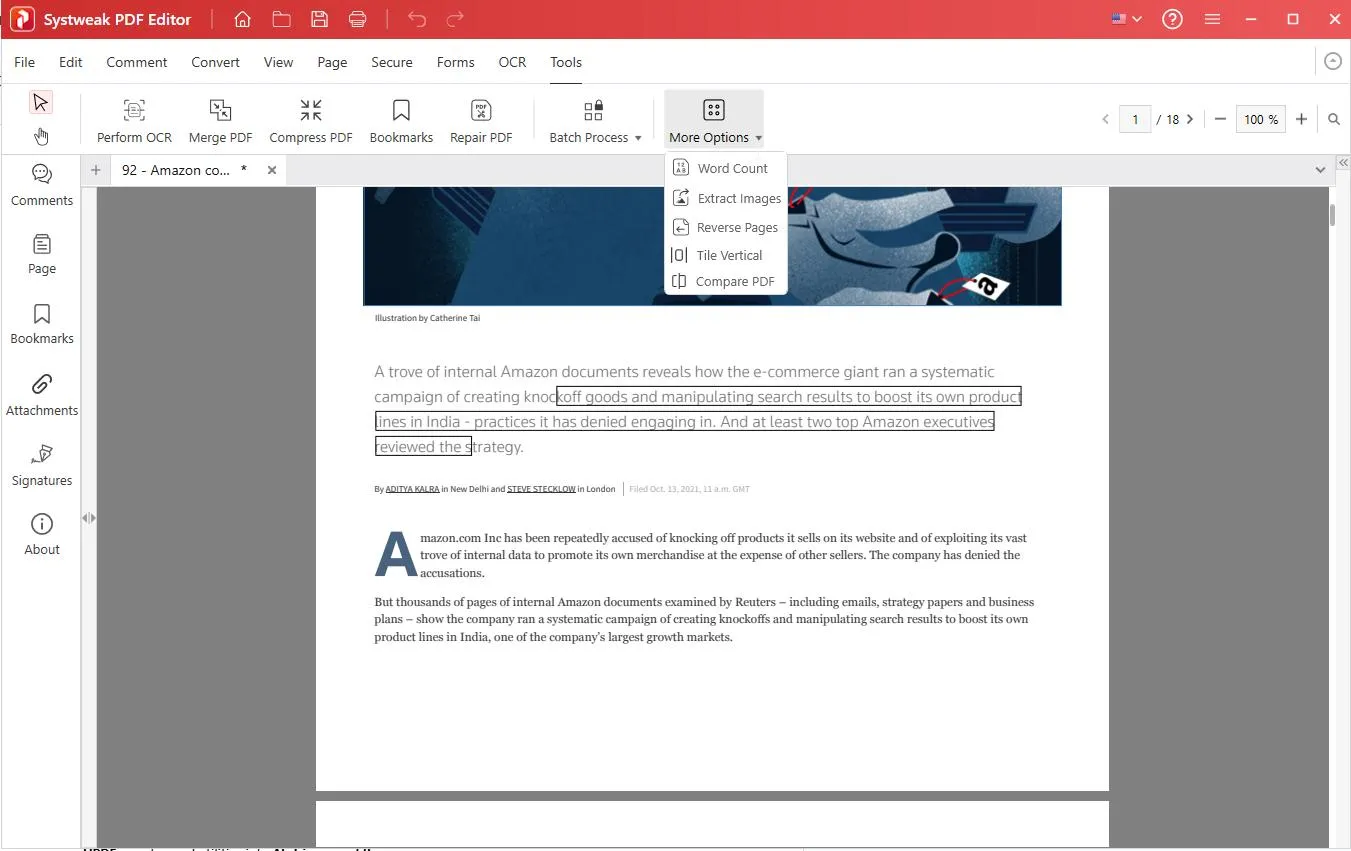Click the article illustration image
Viewport: 1351px width, 851px height.
coord(712,245)
